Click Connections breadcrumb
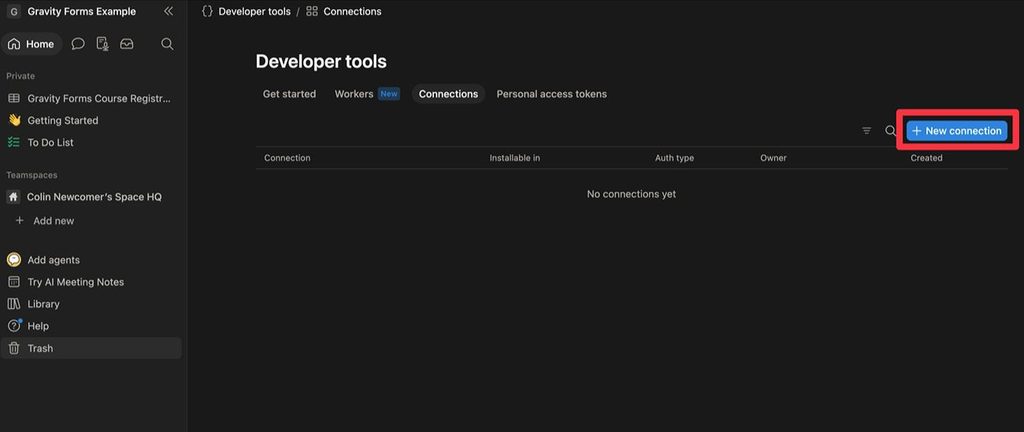The height and width of the screenshot is (432, 1024). [x=352, y=12]
